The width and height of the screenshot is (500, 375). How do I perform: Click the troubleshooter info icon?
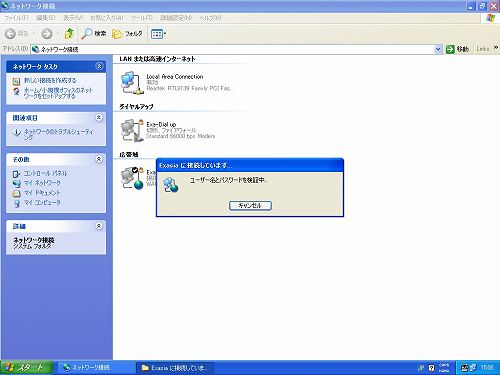point(16,133)
